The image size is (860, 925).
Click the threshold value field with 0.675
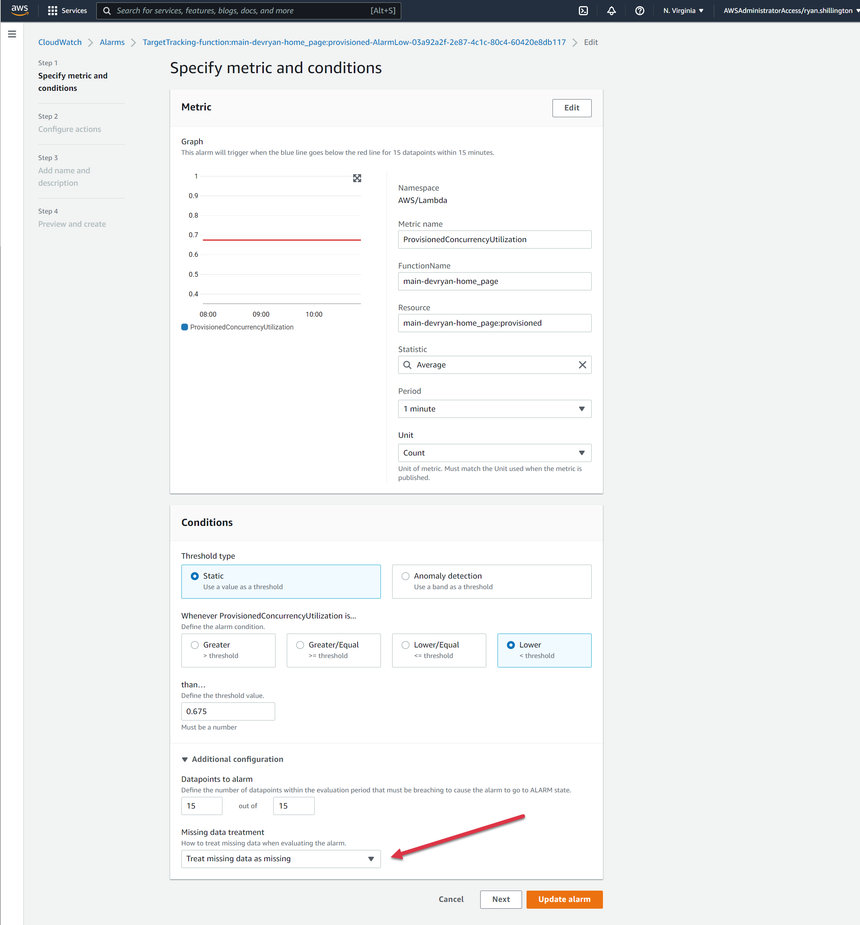tap(227, 711)
